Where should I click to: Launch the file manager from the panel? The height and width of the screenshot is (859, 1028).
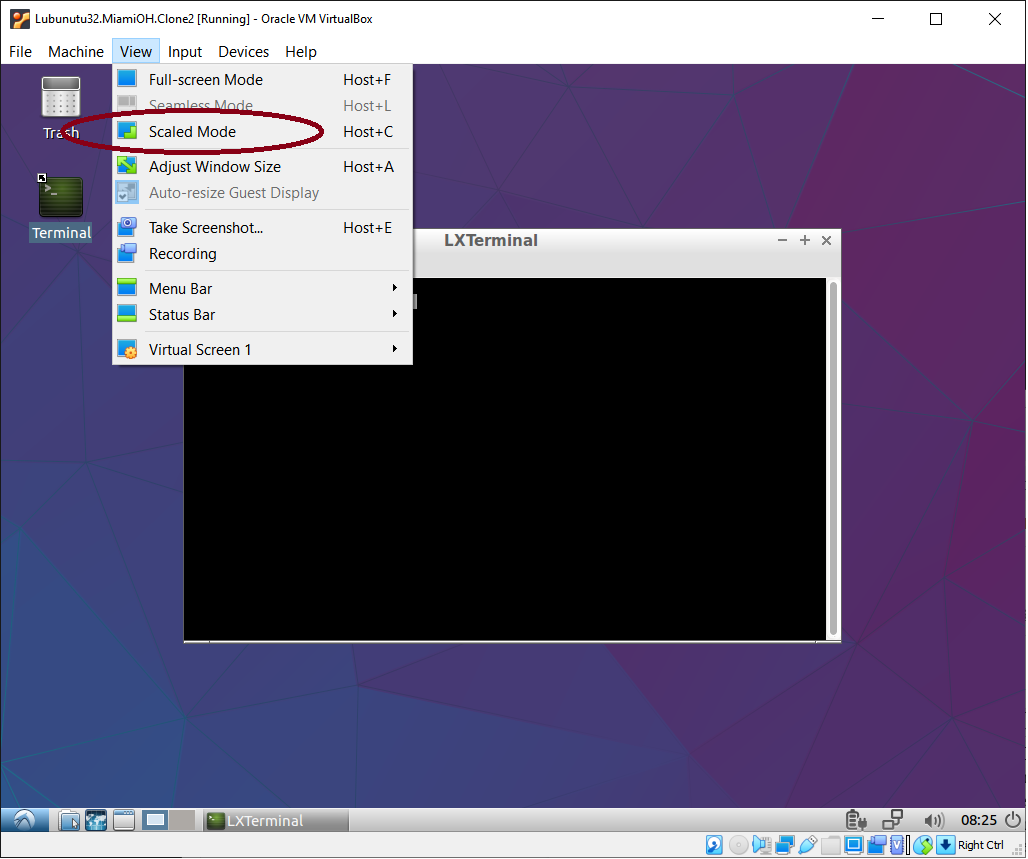pyautogui.click(x=69, y=820)
